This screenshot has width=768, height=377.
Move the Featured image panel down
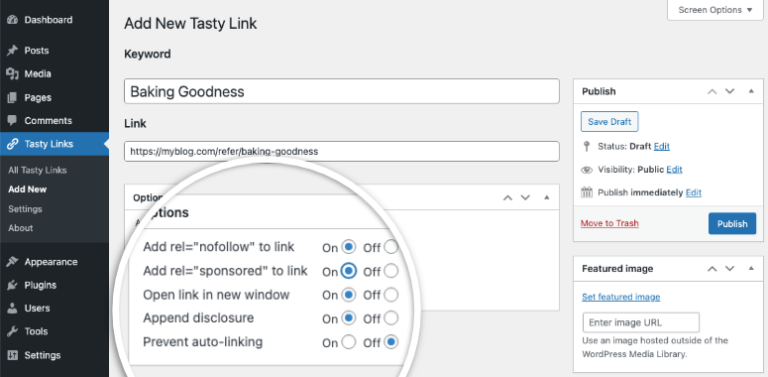[730, 268]
